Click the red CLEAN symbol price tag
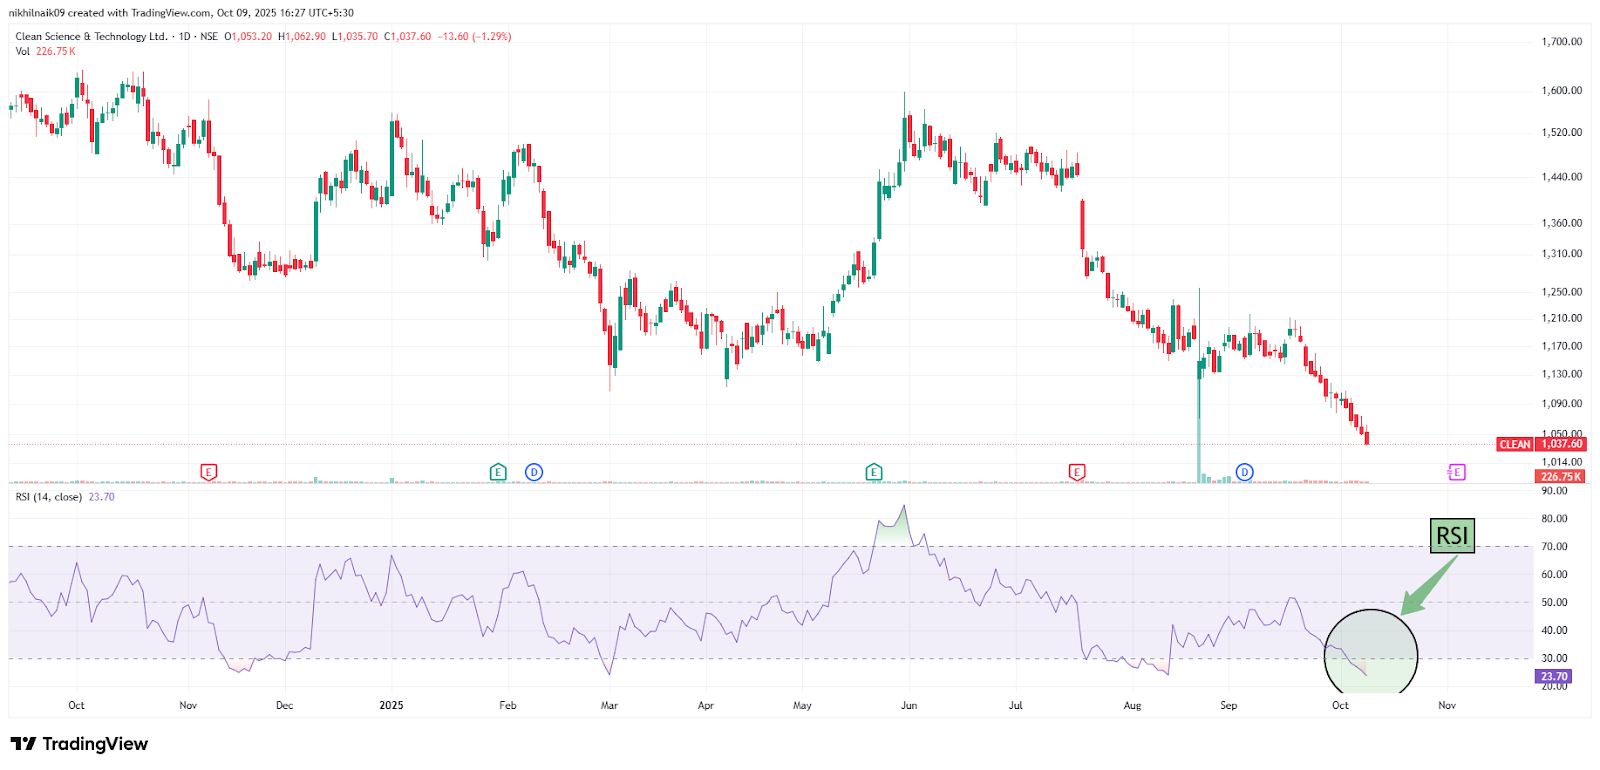The image size is (1600, 770). [1514, 444]
